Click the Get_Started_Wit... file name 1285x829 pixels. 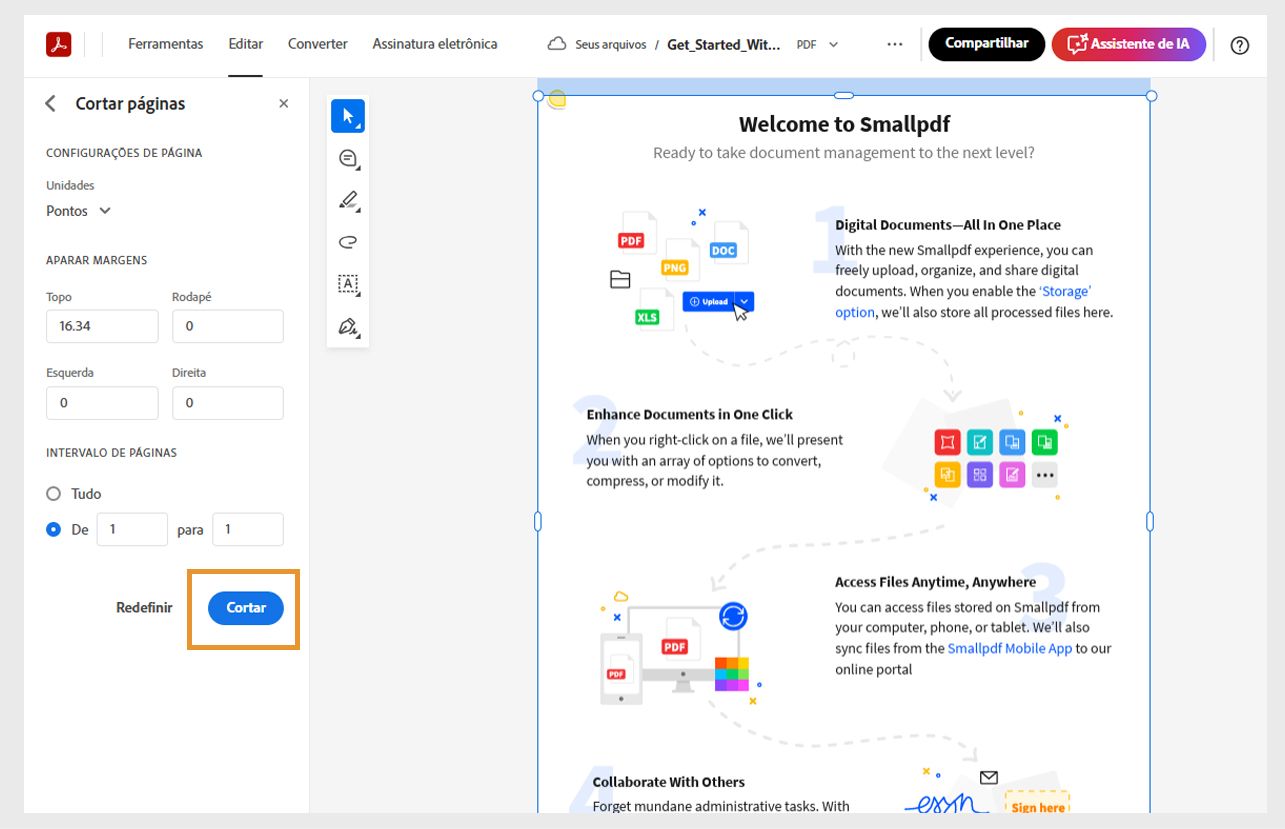724,44
